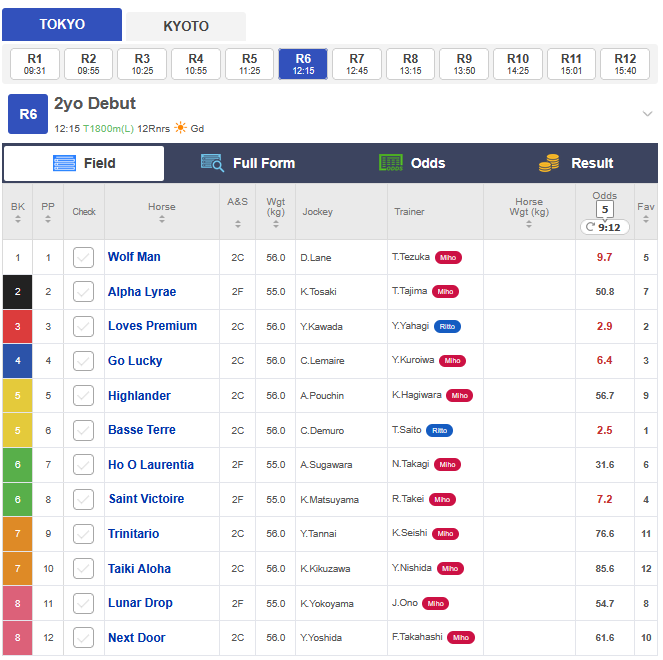Sort table by Wgt (kg) arrows
The image size is (663, 660).
tap(276, 225)
